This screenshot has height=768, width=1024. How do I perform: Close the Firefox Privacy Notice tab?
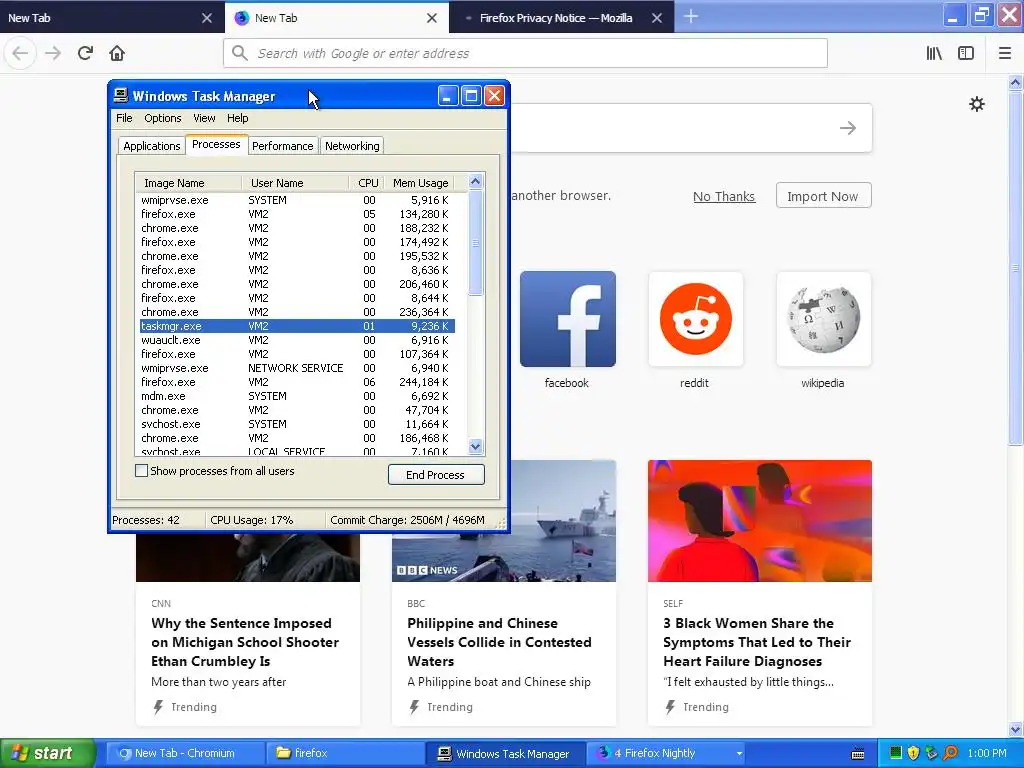pyautogui.click(x=657, y=18)
